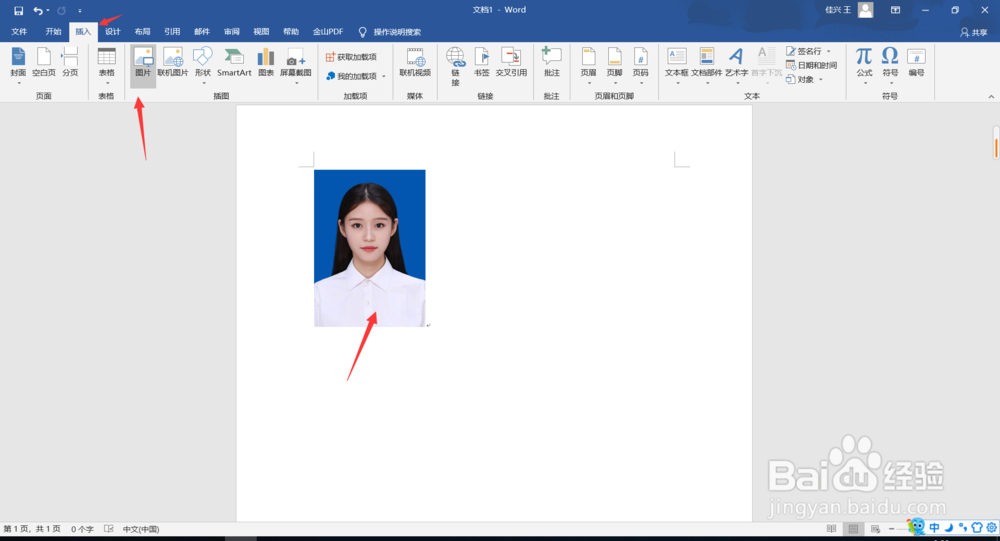Insert an online picture (联机图片)
The width and height of the screenshot is (1000, 541).
click(173, 64)
